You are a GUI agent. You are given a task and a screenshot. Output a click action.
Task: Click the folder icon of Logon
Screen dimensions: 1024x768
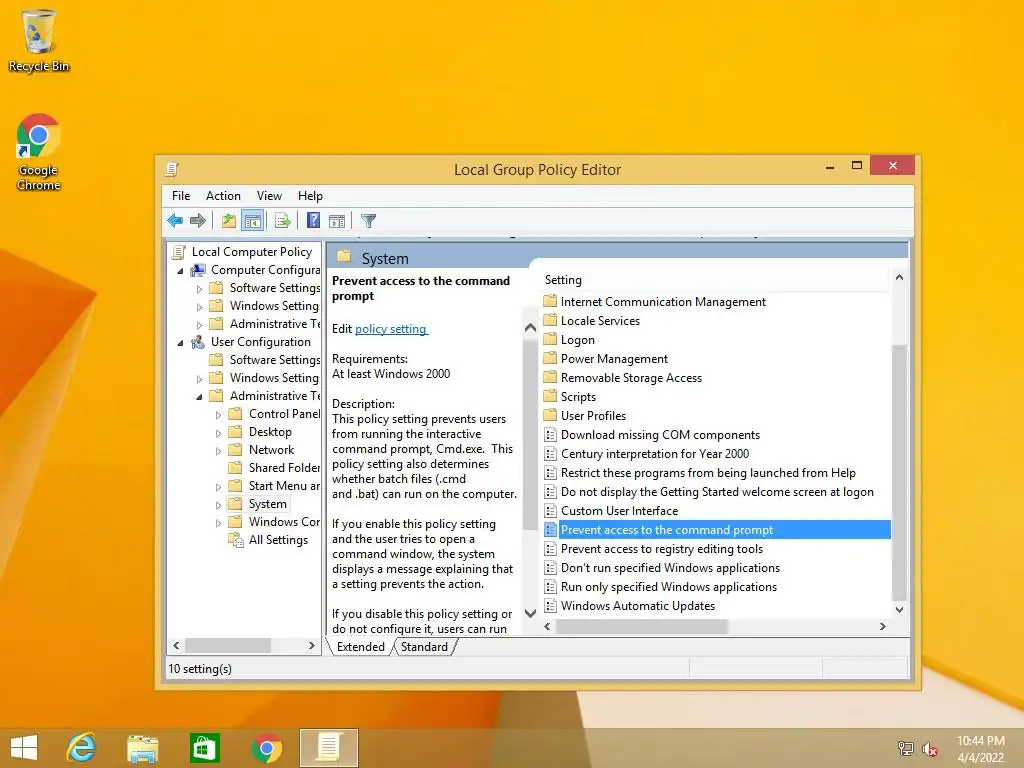click(x=551, y=340)
